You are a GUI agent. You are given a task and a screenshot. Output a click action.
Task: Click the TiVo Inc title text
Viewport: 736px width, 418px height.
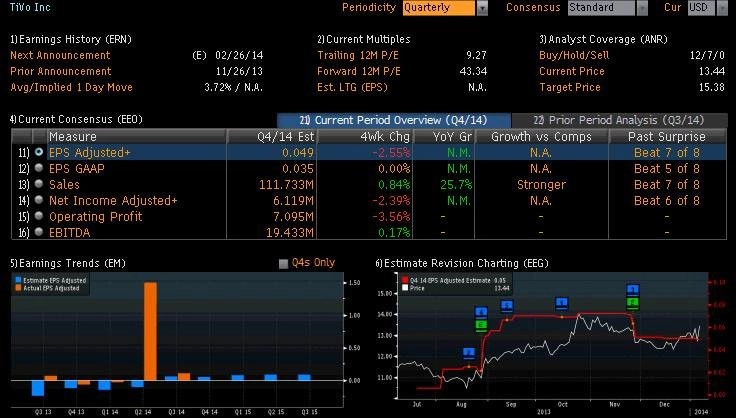tap(30, 7)
